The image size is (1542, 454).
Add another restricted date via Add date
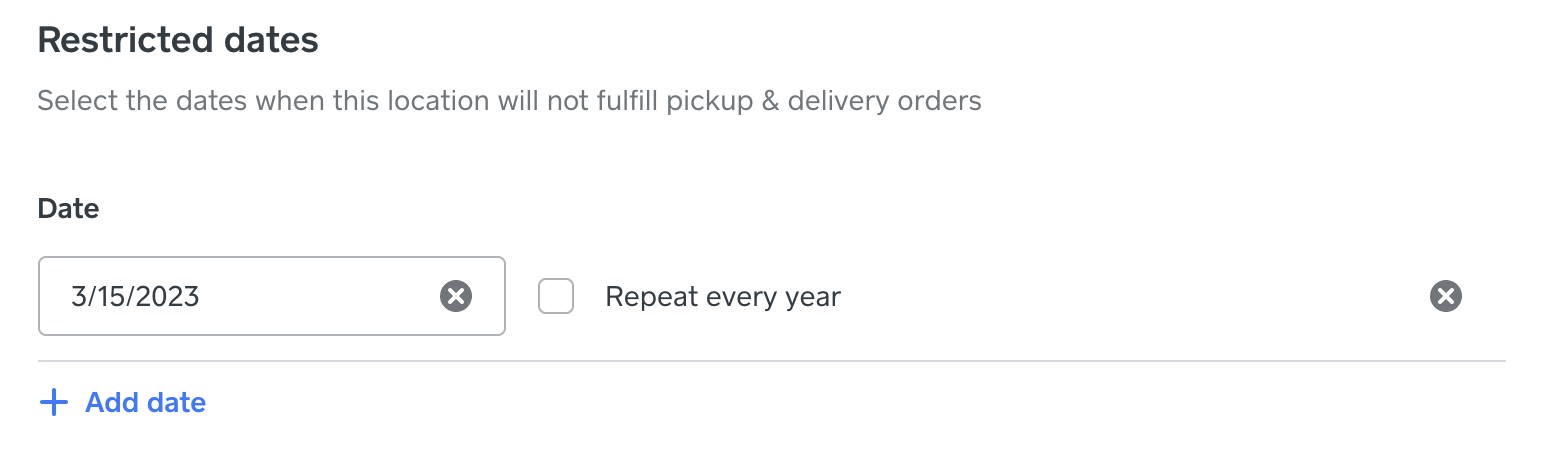pyautogui.click(x=145, y=403)
